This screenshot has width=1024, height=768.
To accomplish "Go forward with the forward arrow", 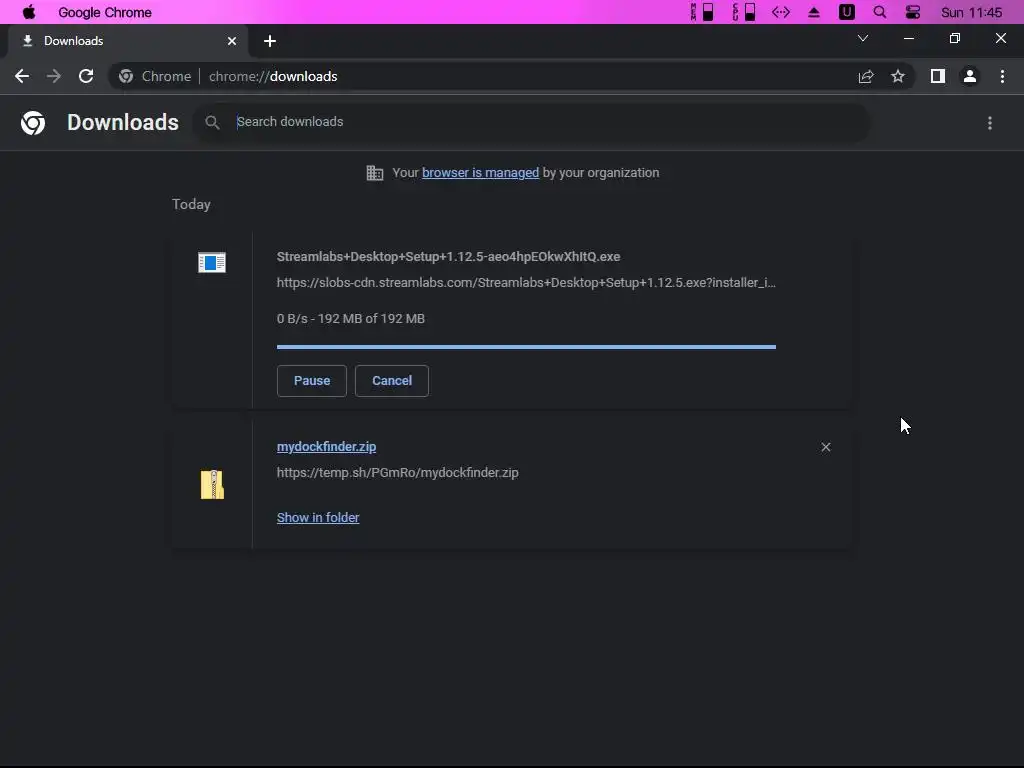I will (54, 76).
